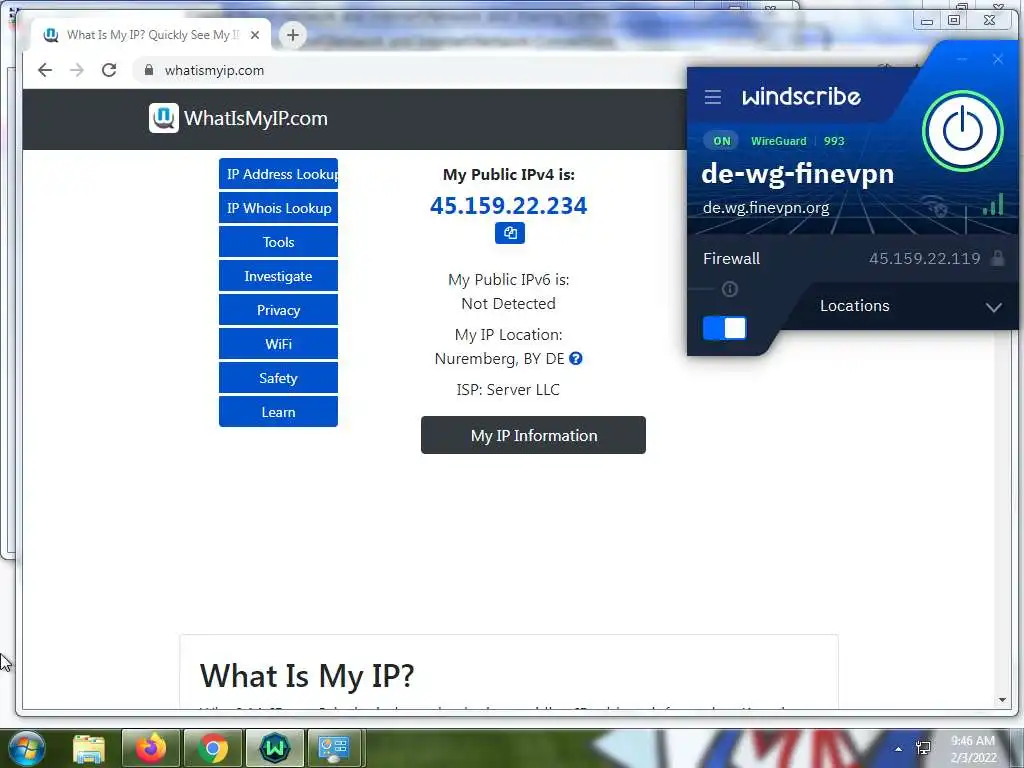Go forward in the browser

pos(77,70)
